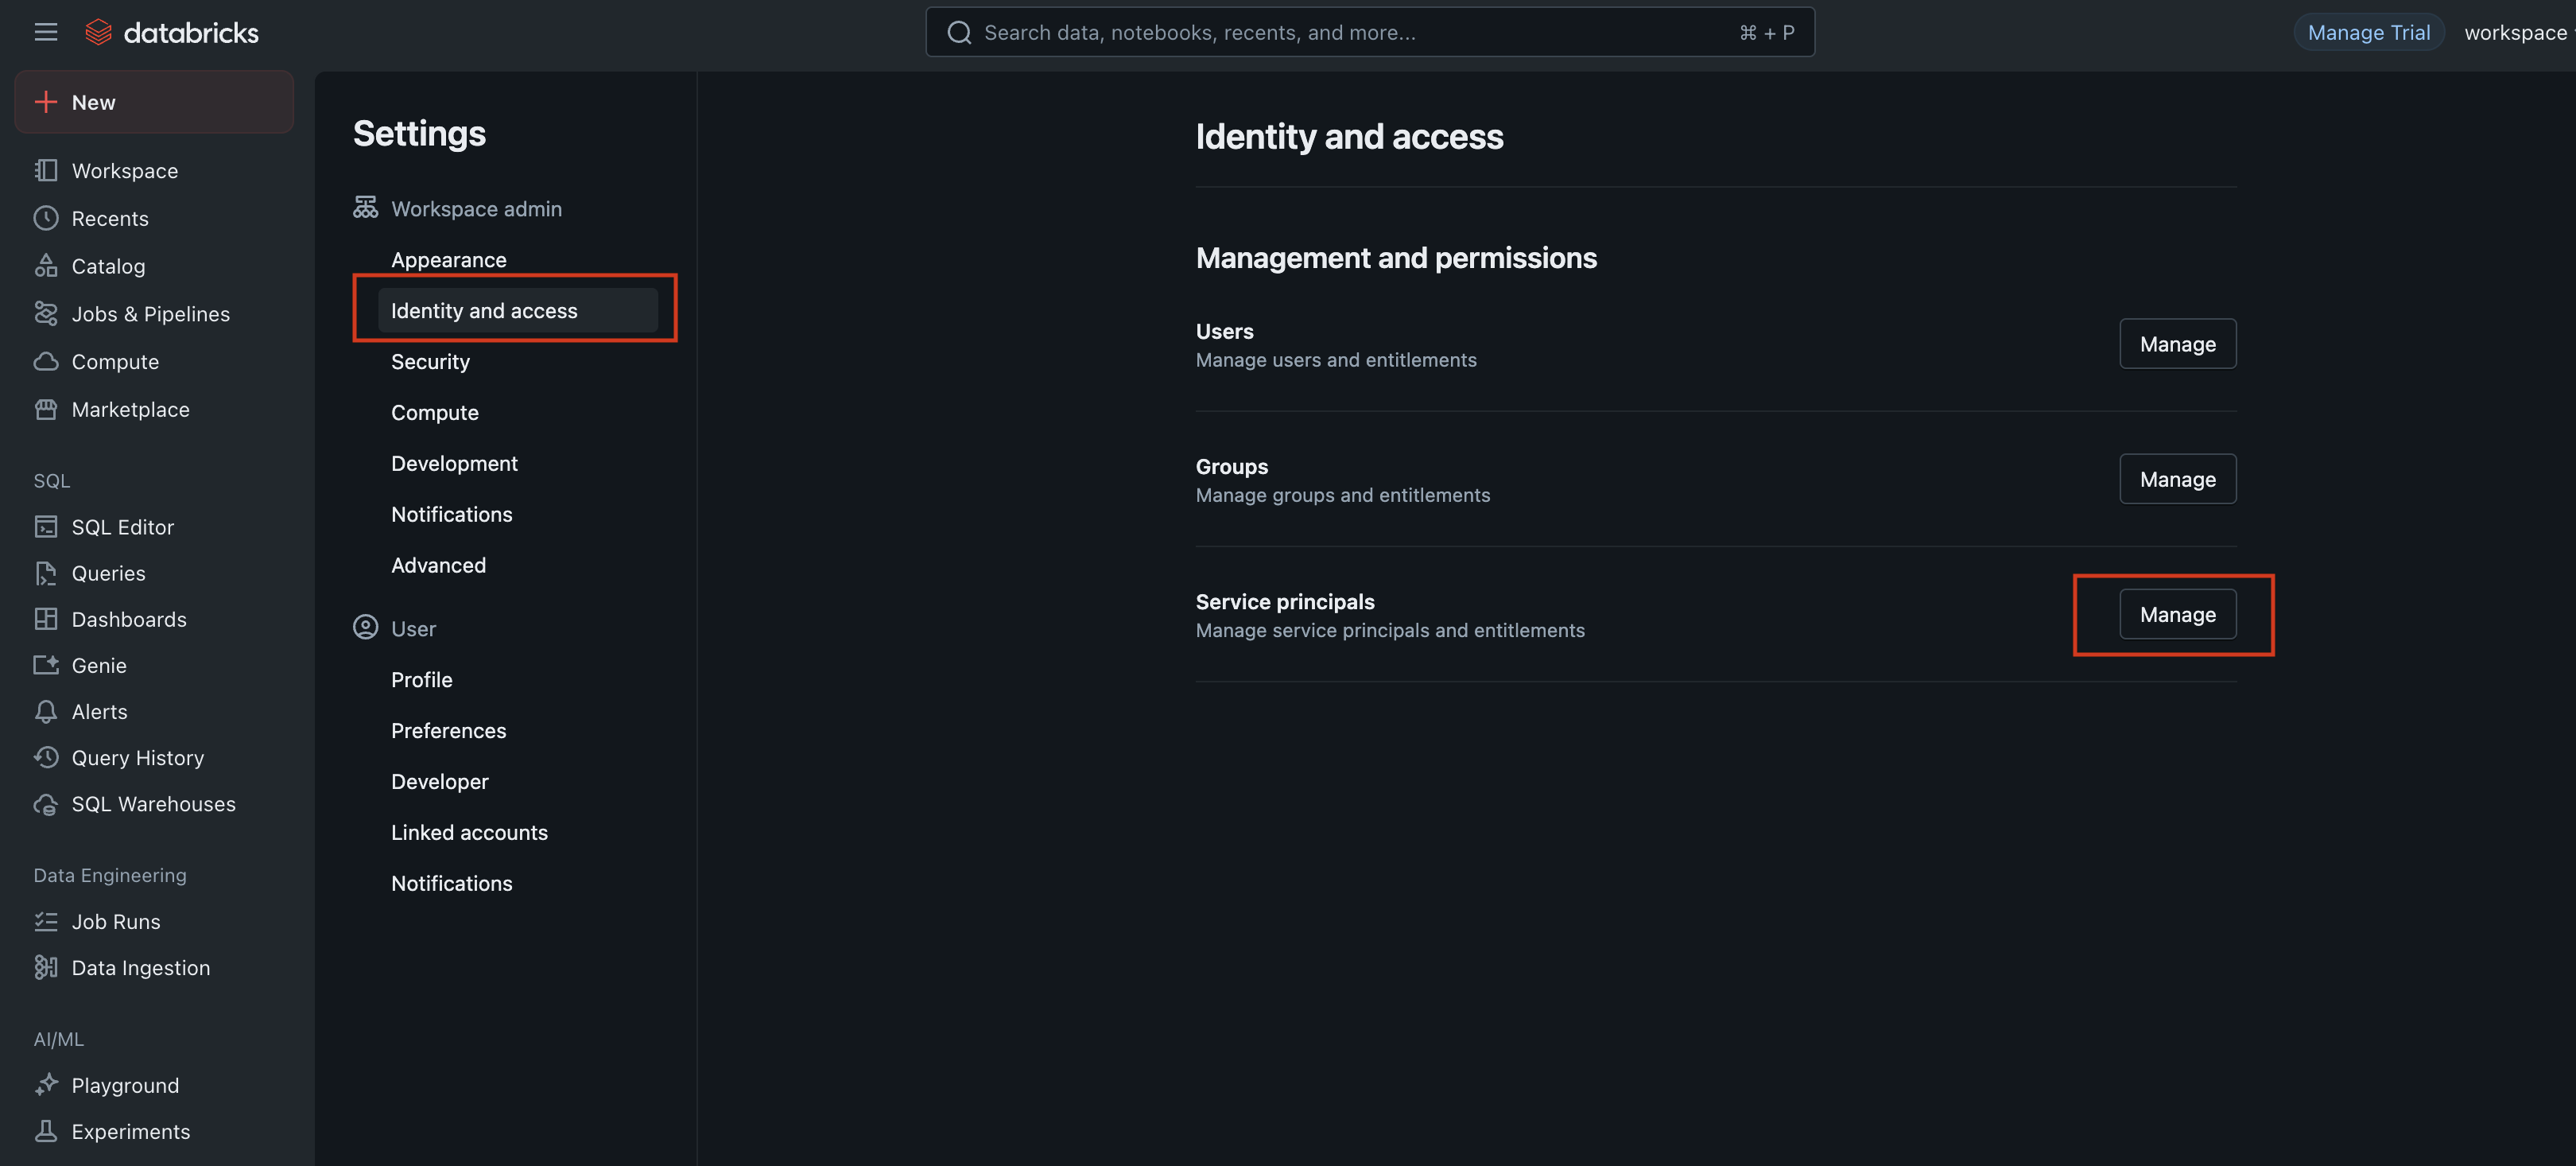Image resolution: width=2576 pixels, height=1166 pixels.
Task: Click 'Manage users and entitlements' text
Action: [1335, 360]
